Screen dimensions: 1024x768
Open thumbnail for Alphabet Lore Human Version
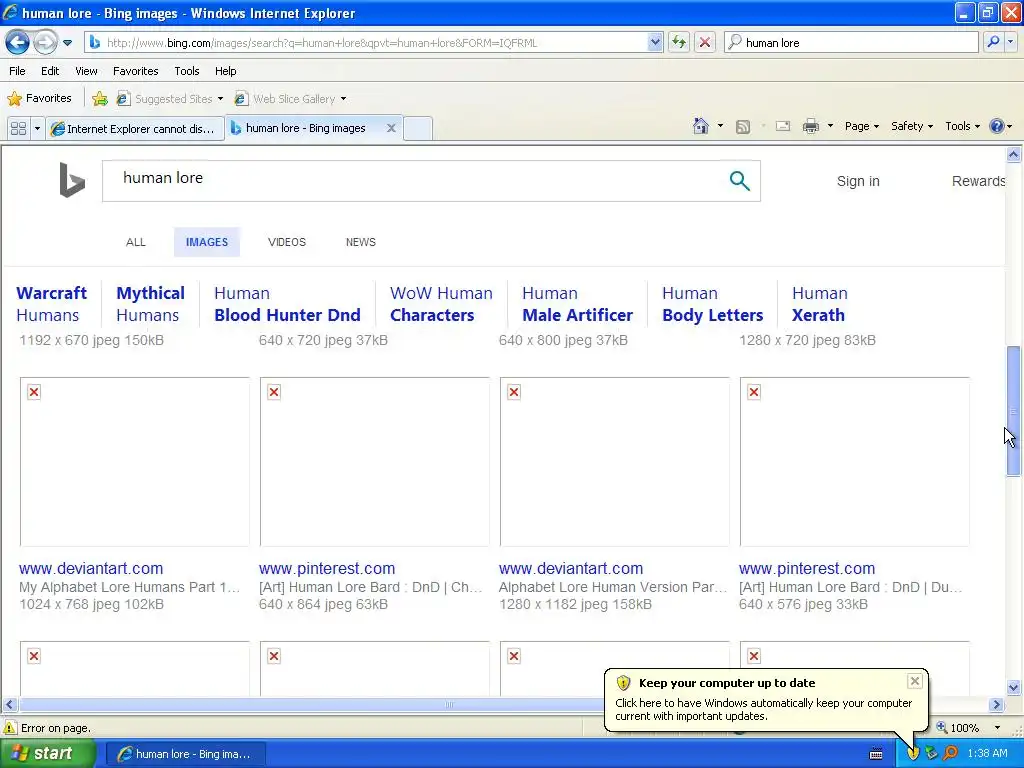click(x=615, y=461)
